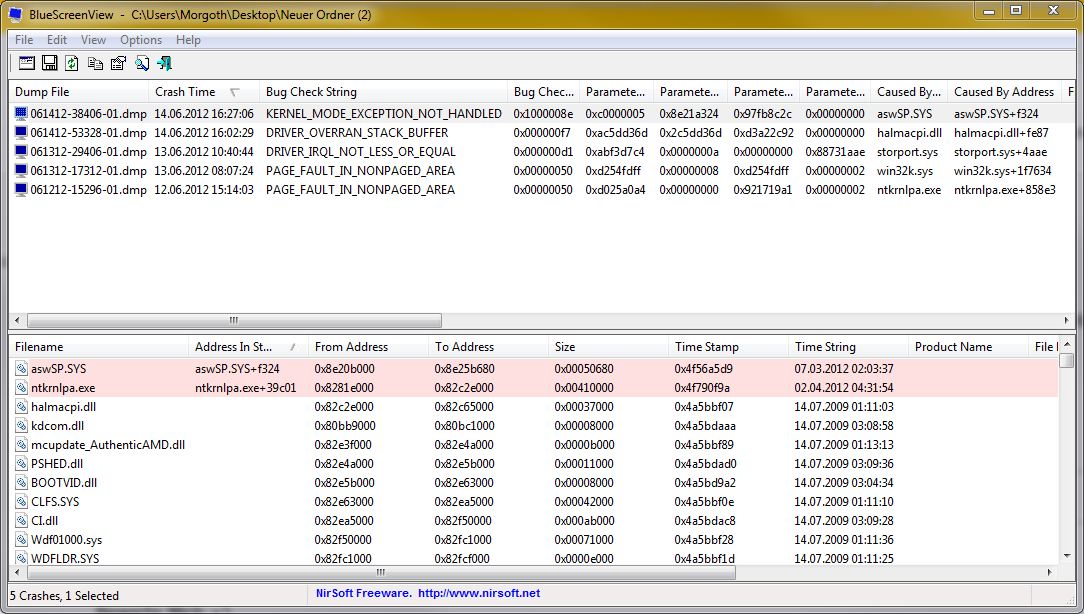The width and height of the screenshot is (1084, 614).
Task: Click crash time 12.06.2012 15:14:03
Action: point(203,189)
